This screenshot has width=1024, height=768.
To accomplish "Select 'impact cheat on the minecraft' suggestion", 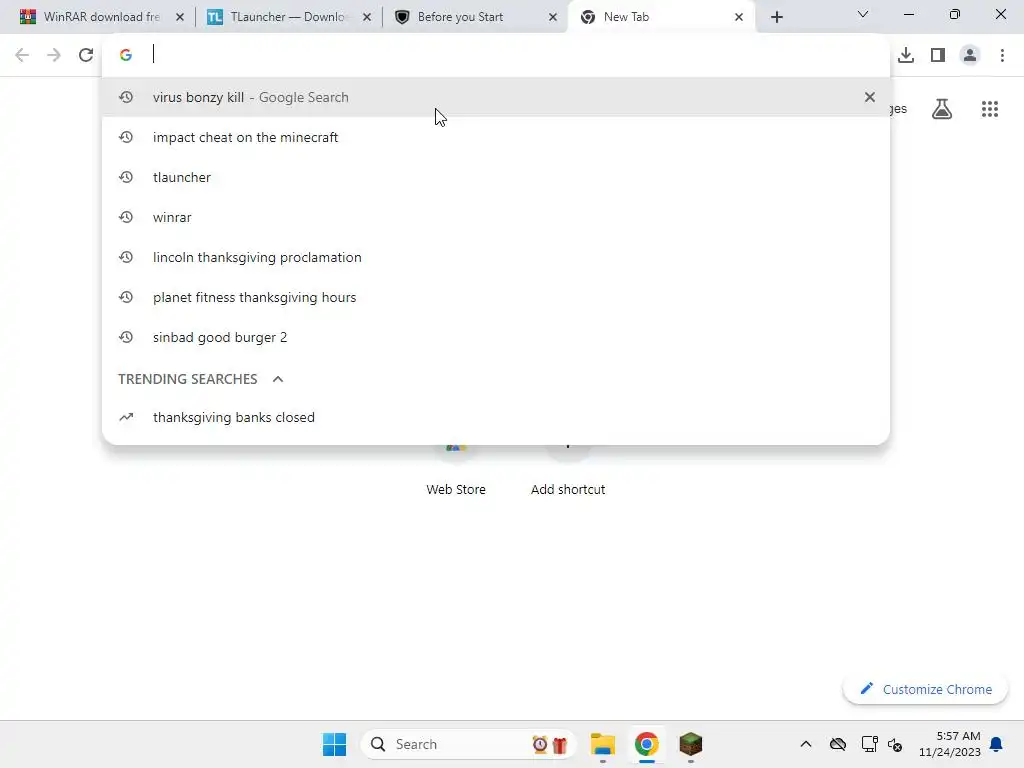I will (x=496, y=137).
